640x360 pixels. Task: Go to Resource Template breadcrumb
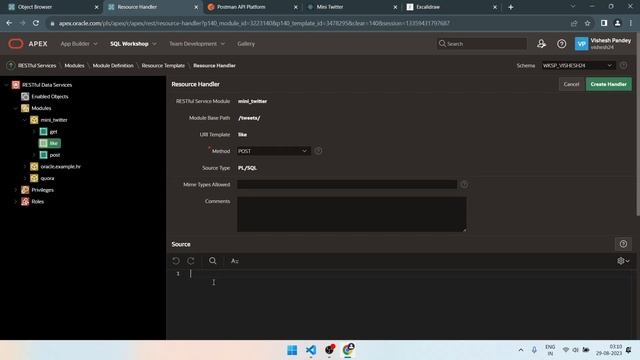tap(163, 65)
